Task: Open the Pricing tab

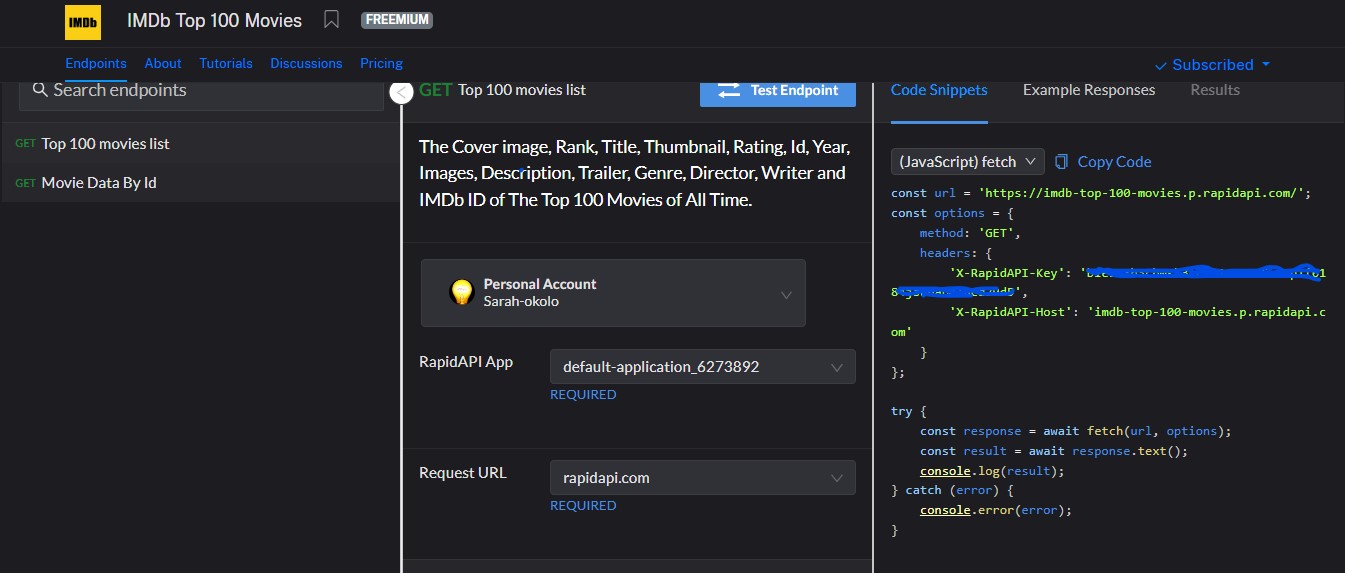Action: 381,63
